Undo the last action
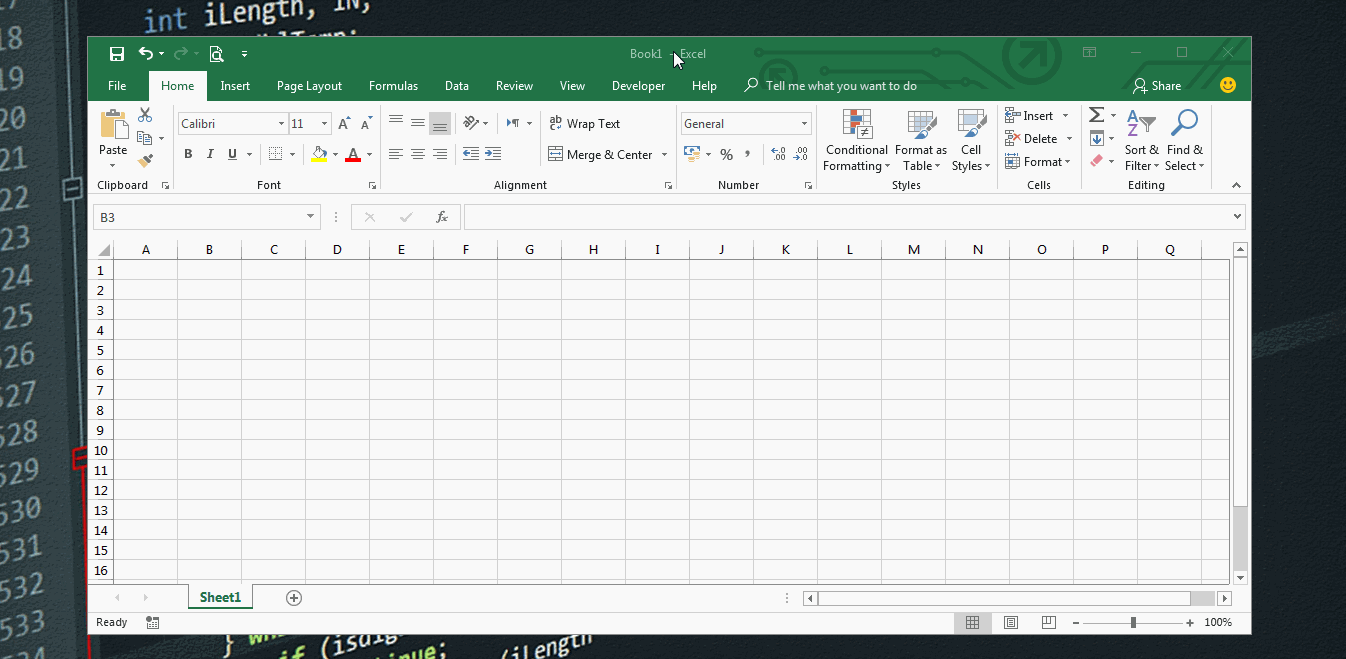Screen dimensions: 1346x659 click(x=146, y=54)
